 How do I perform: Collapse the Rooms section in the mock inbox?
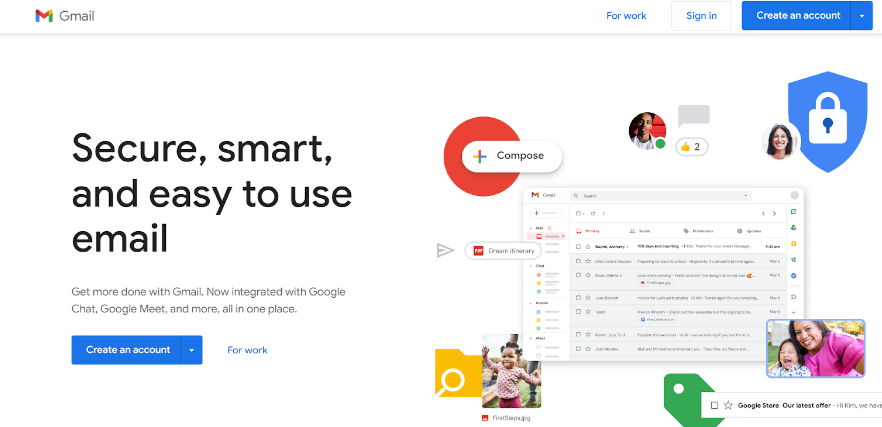(x=531, y=302)
